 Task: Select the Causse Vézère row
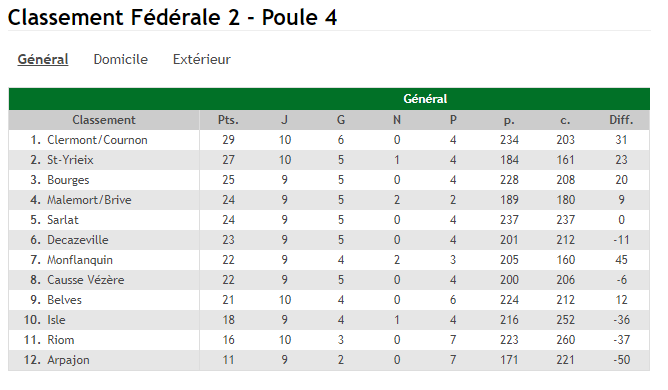(x=329, y=280)
